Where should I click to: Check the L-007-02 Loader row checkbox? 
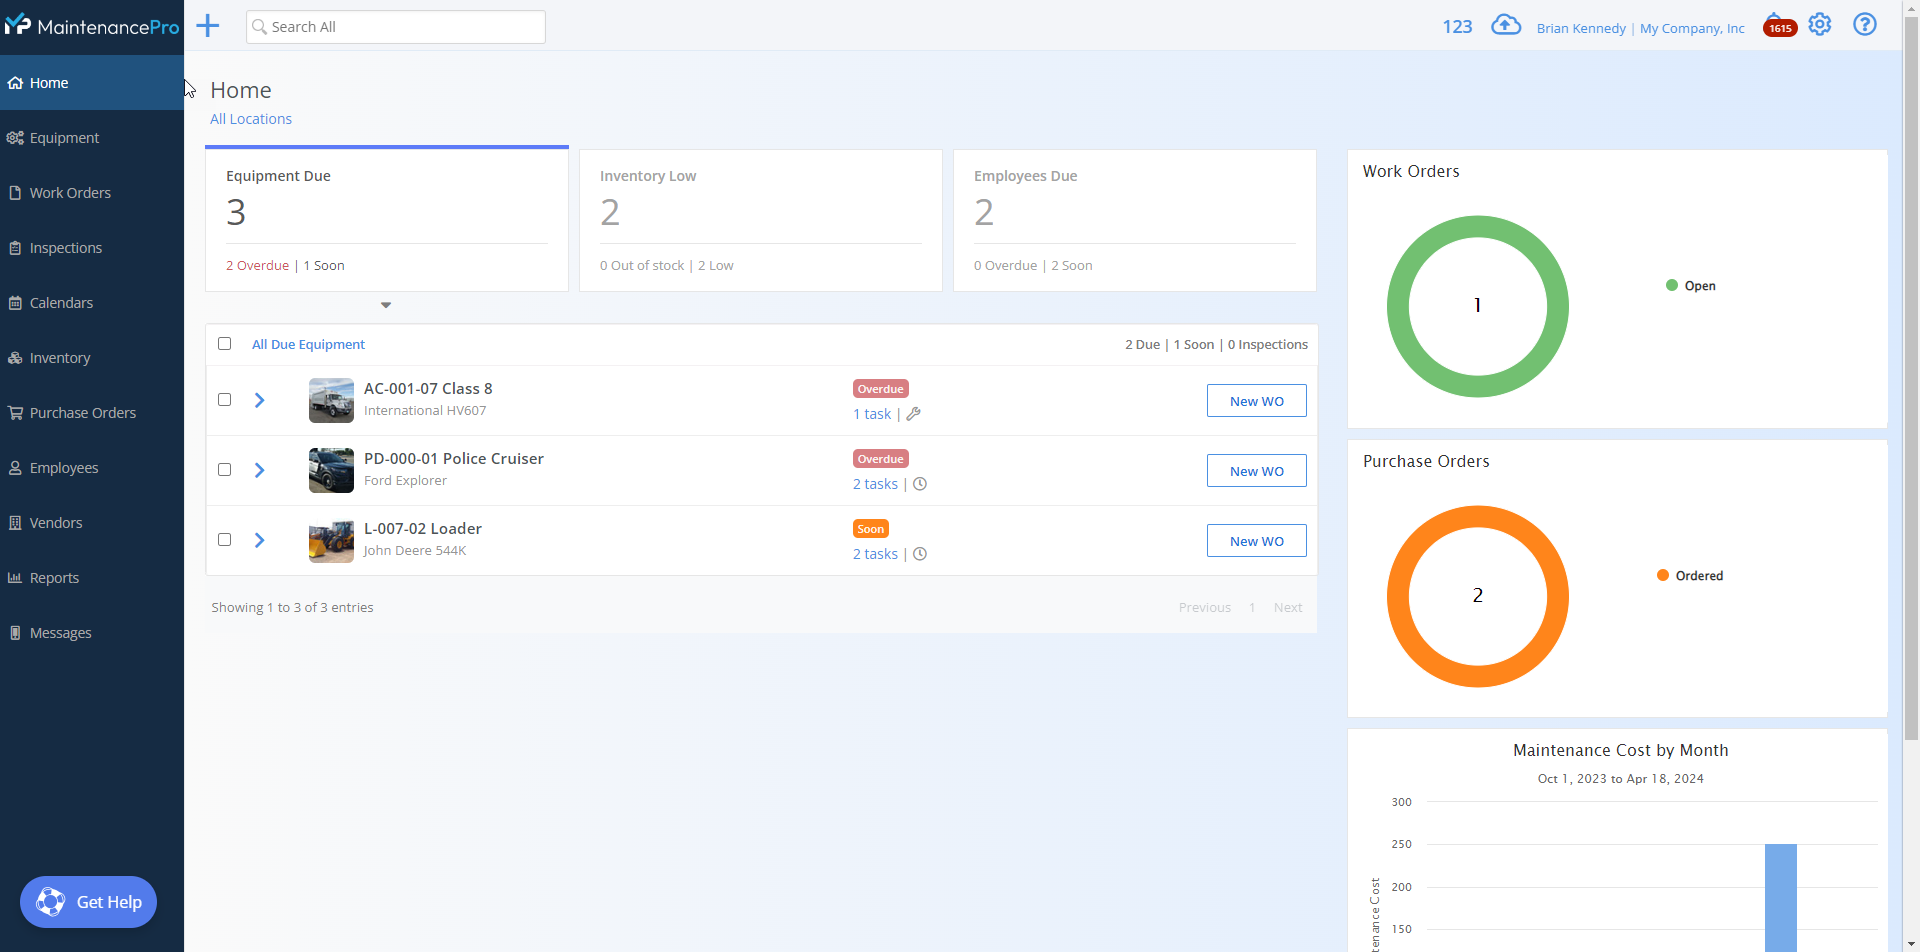coord(224,539)
